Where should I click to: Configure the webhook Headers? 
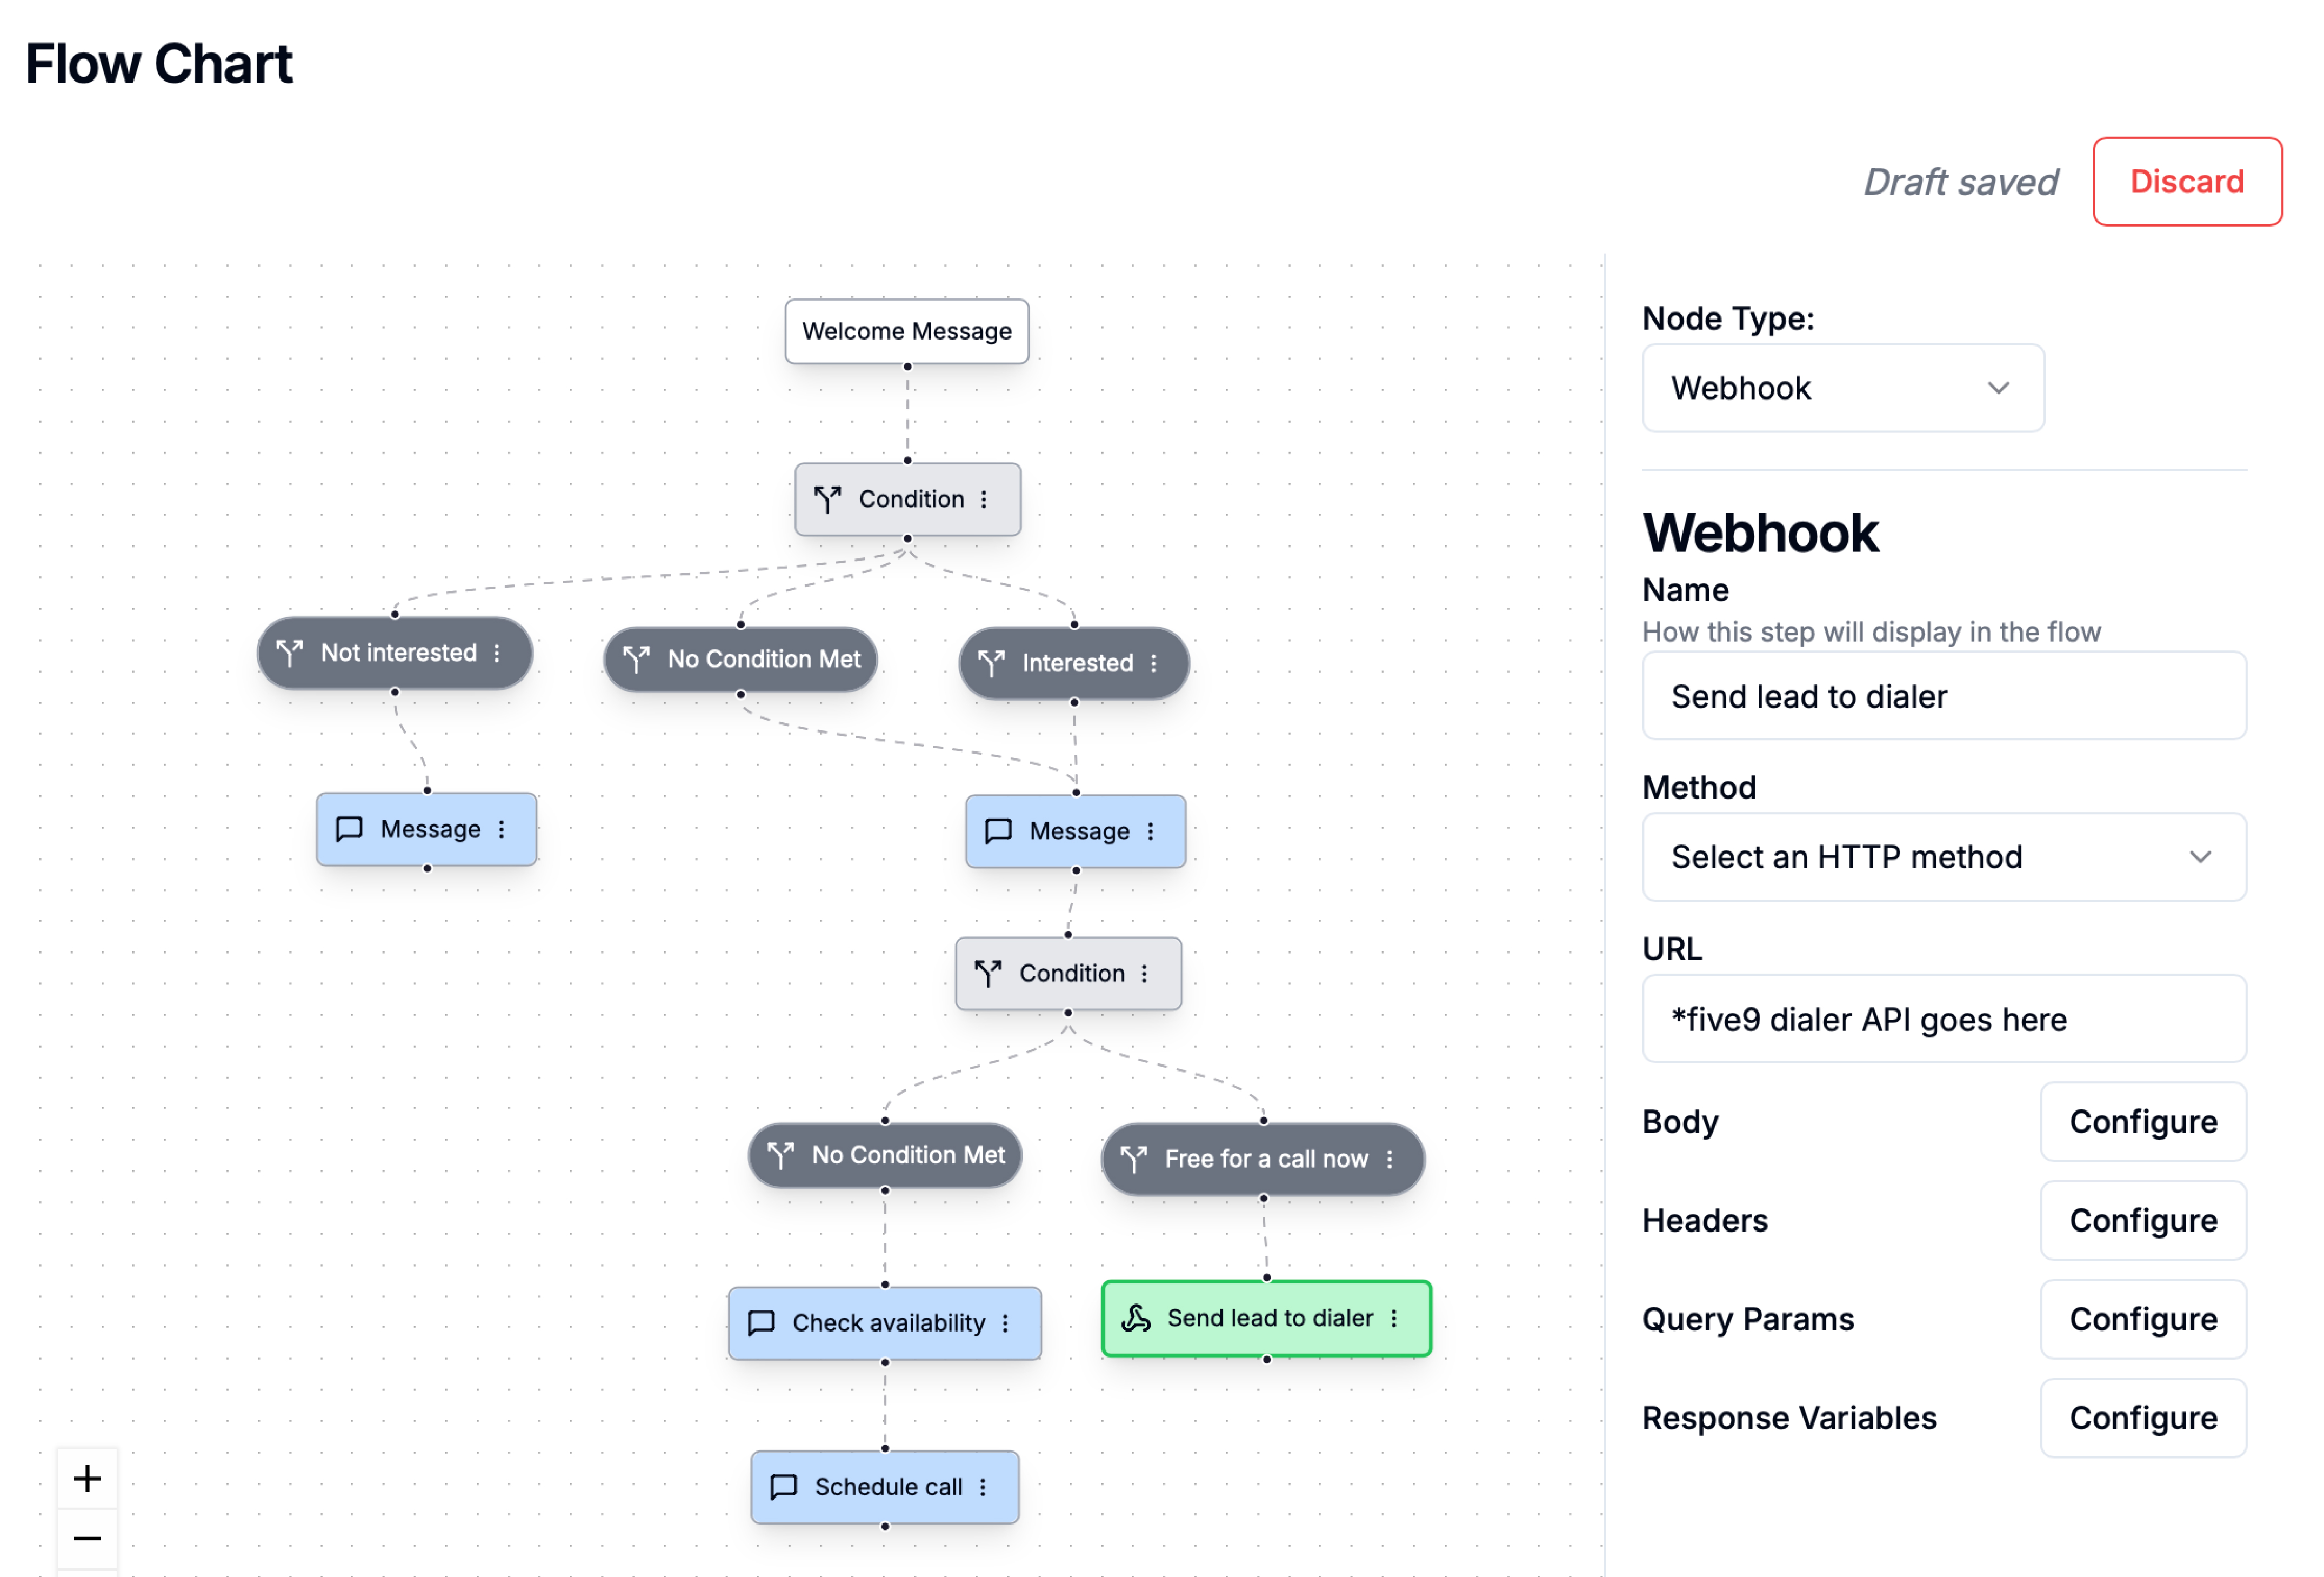click(2142, 1220)
